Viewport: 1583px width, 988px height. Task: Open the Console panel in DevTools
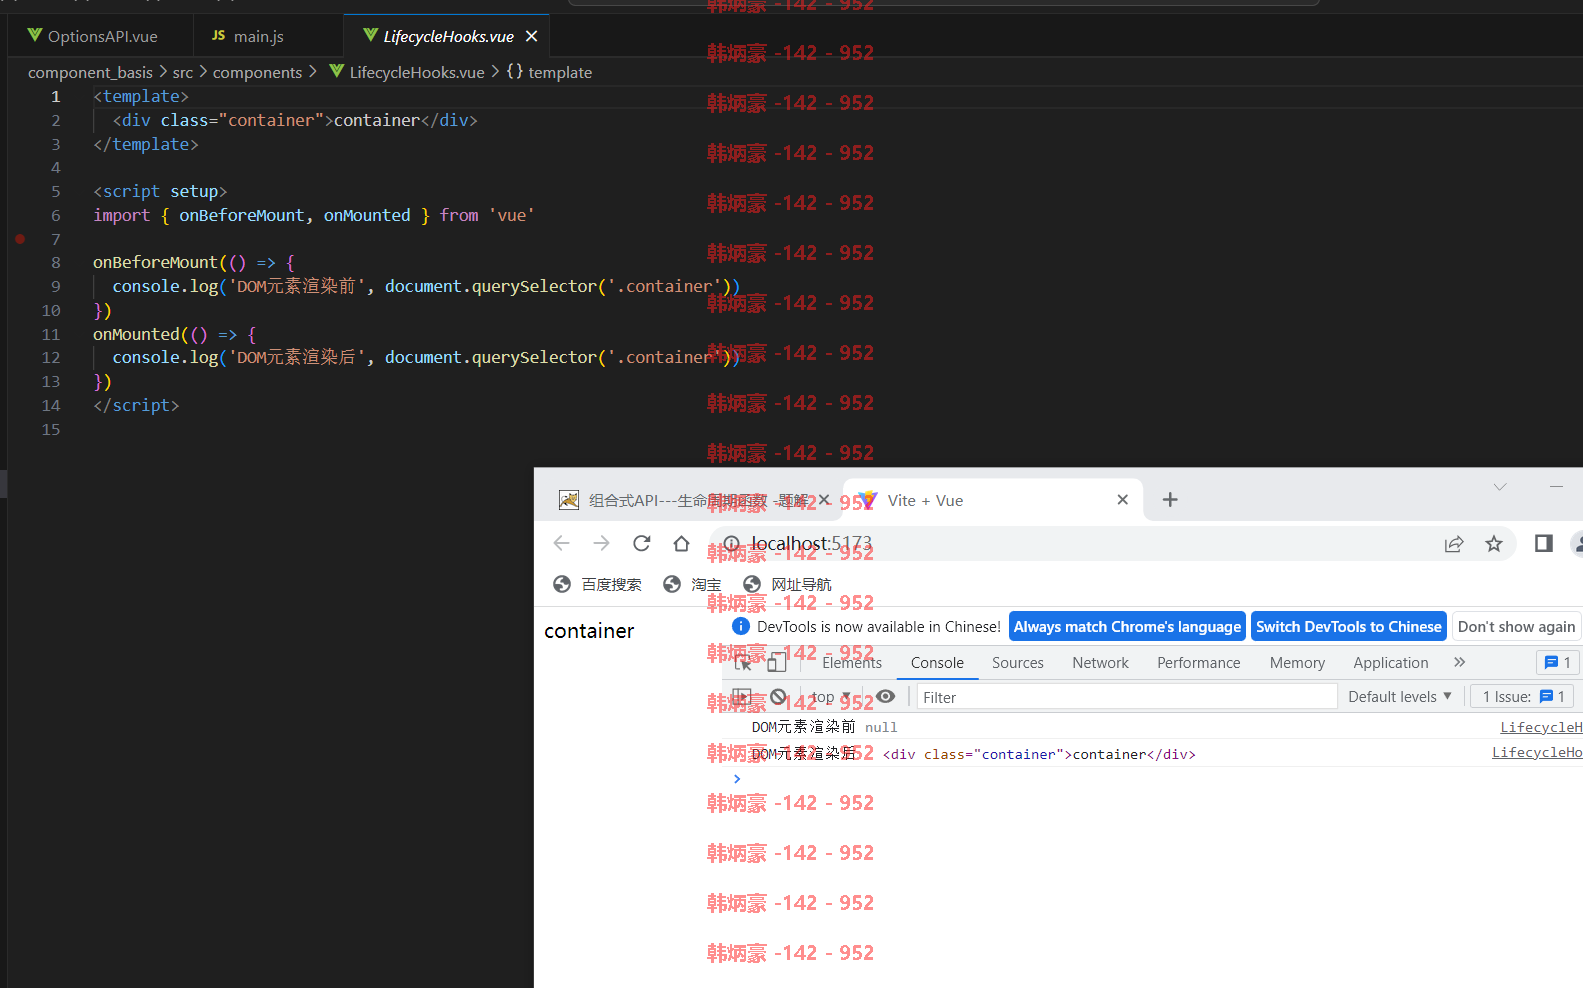click(937, 663)
